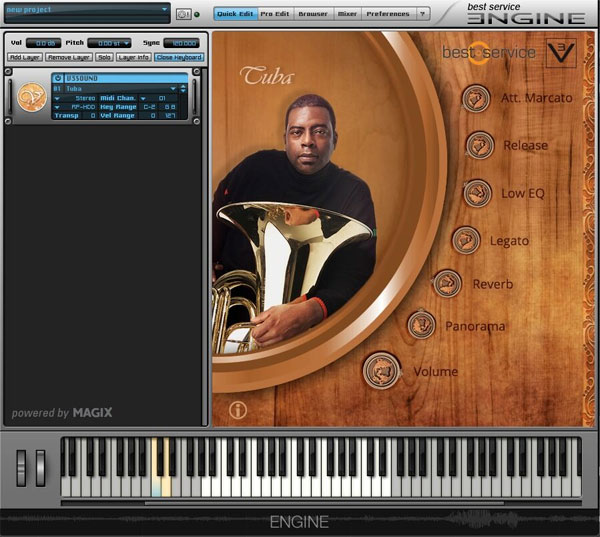This screenshot has height=537, width=600.
Task: Click the Sync tempo value field
Action: pyautogui.click(x=182, y=43)
